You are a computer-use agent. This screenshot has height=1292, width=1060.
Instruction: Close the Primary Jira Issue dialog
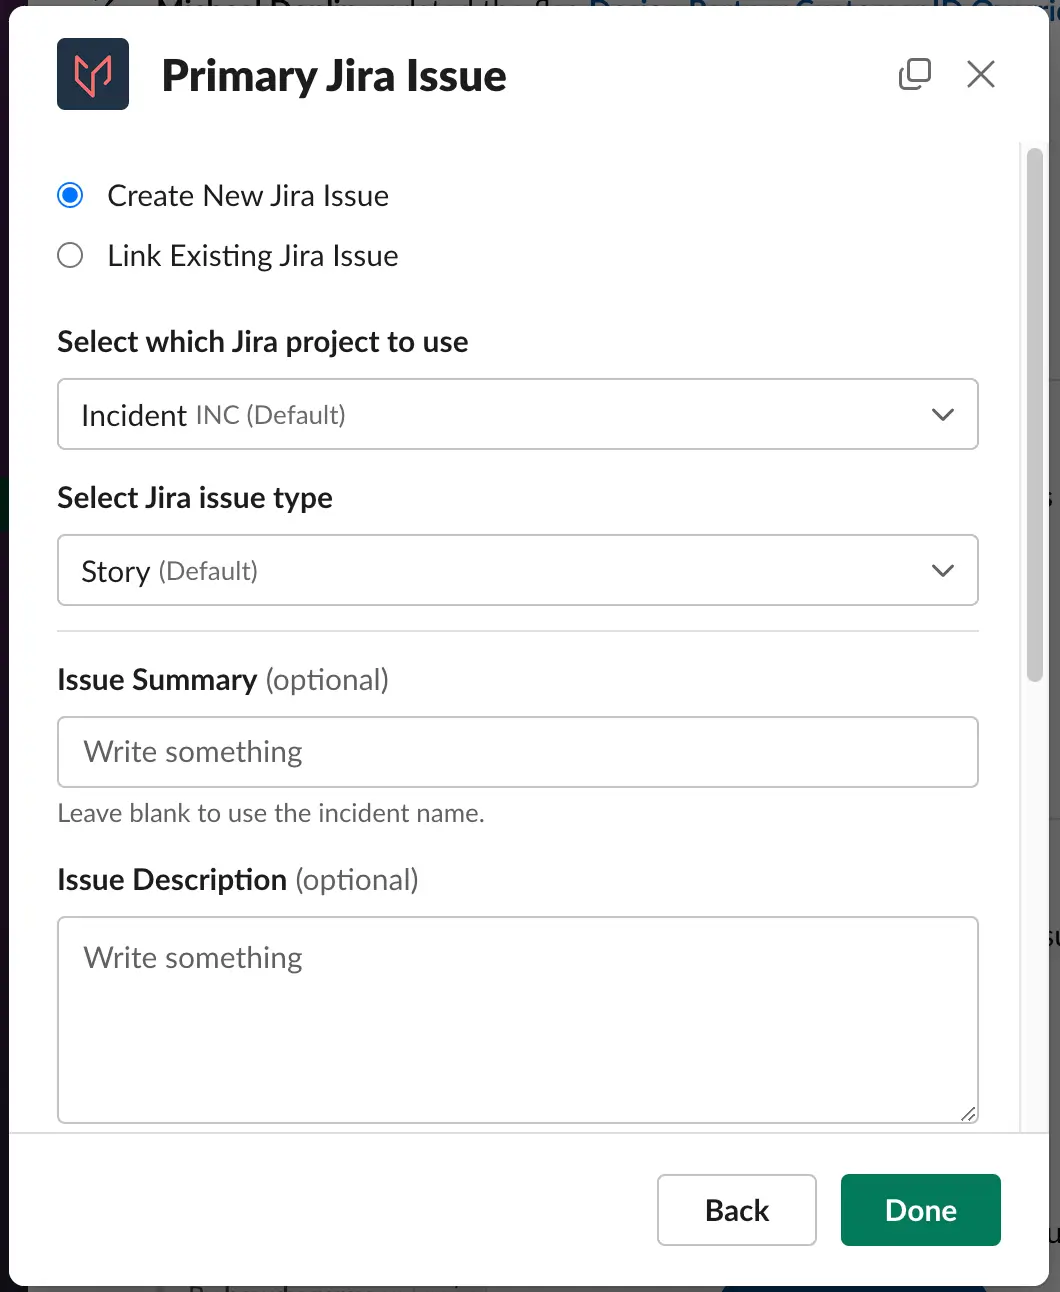(981, 74)
